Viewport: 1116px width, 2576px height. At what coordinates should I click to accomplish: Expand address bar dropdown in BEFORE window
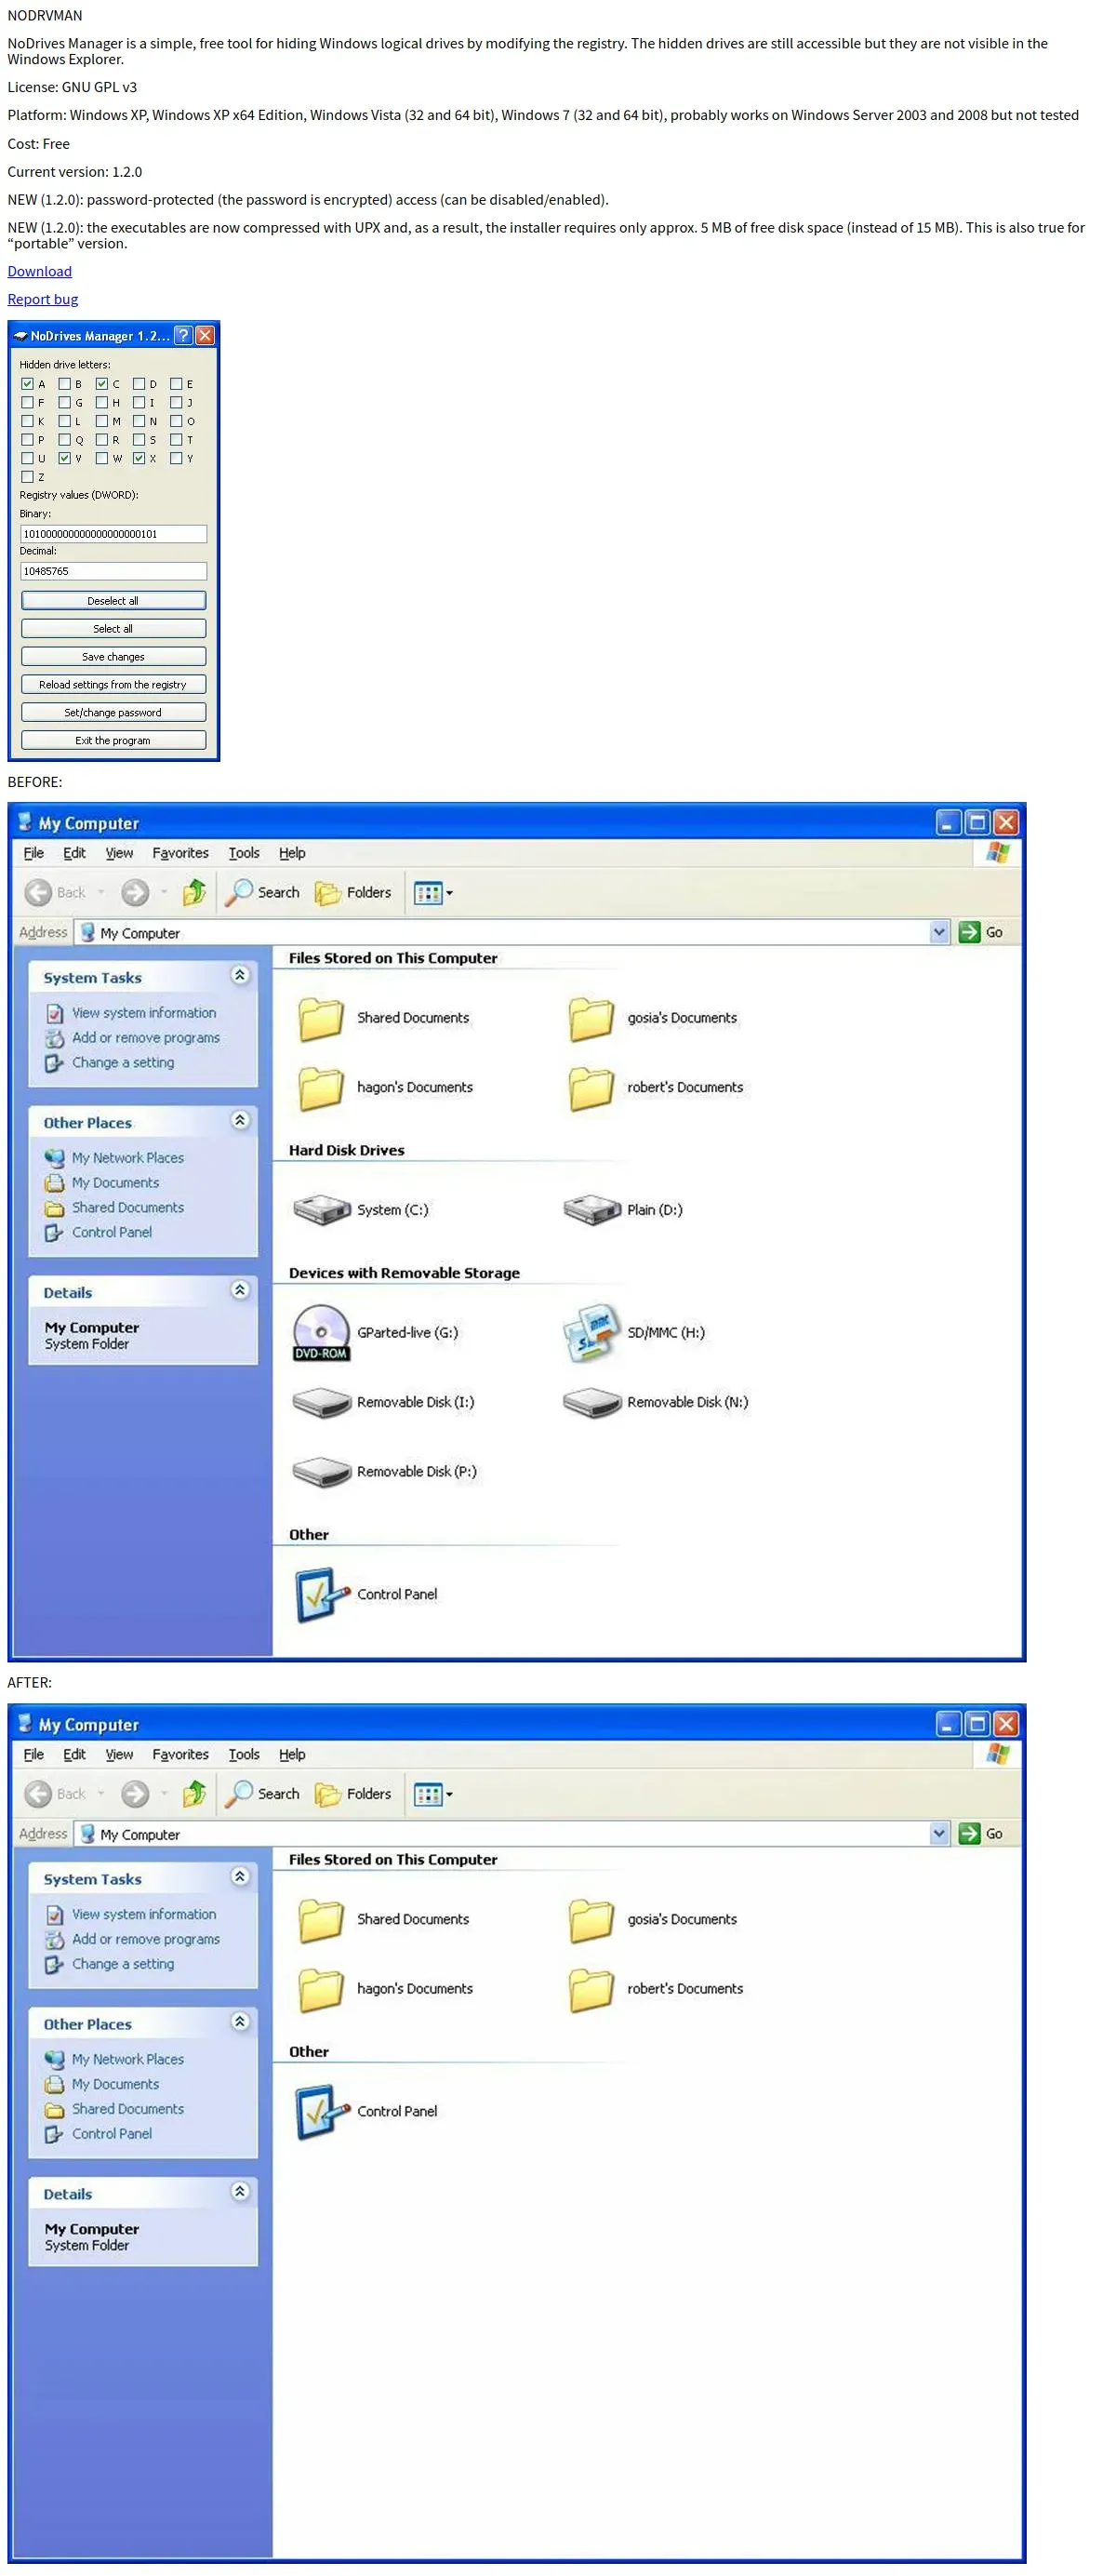pos(939,932)
